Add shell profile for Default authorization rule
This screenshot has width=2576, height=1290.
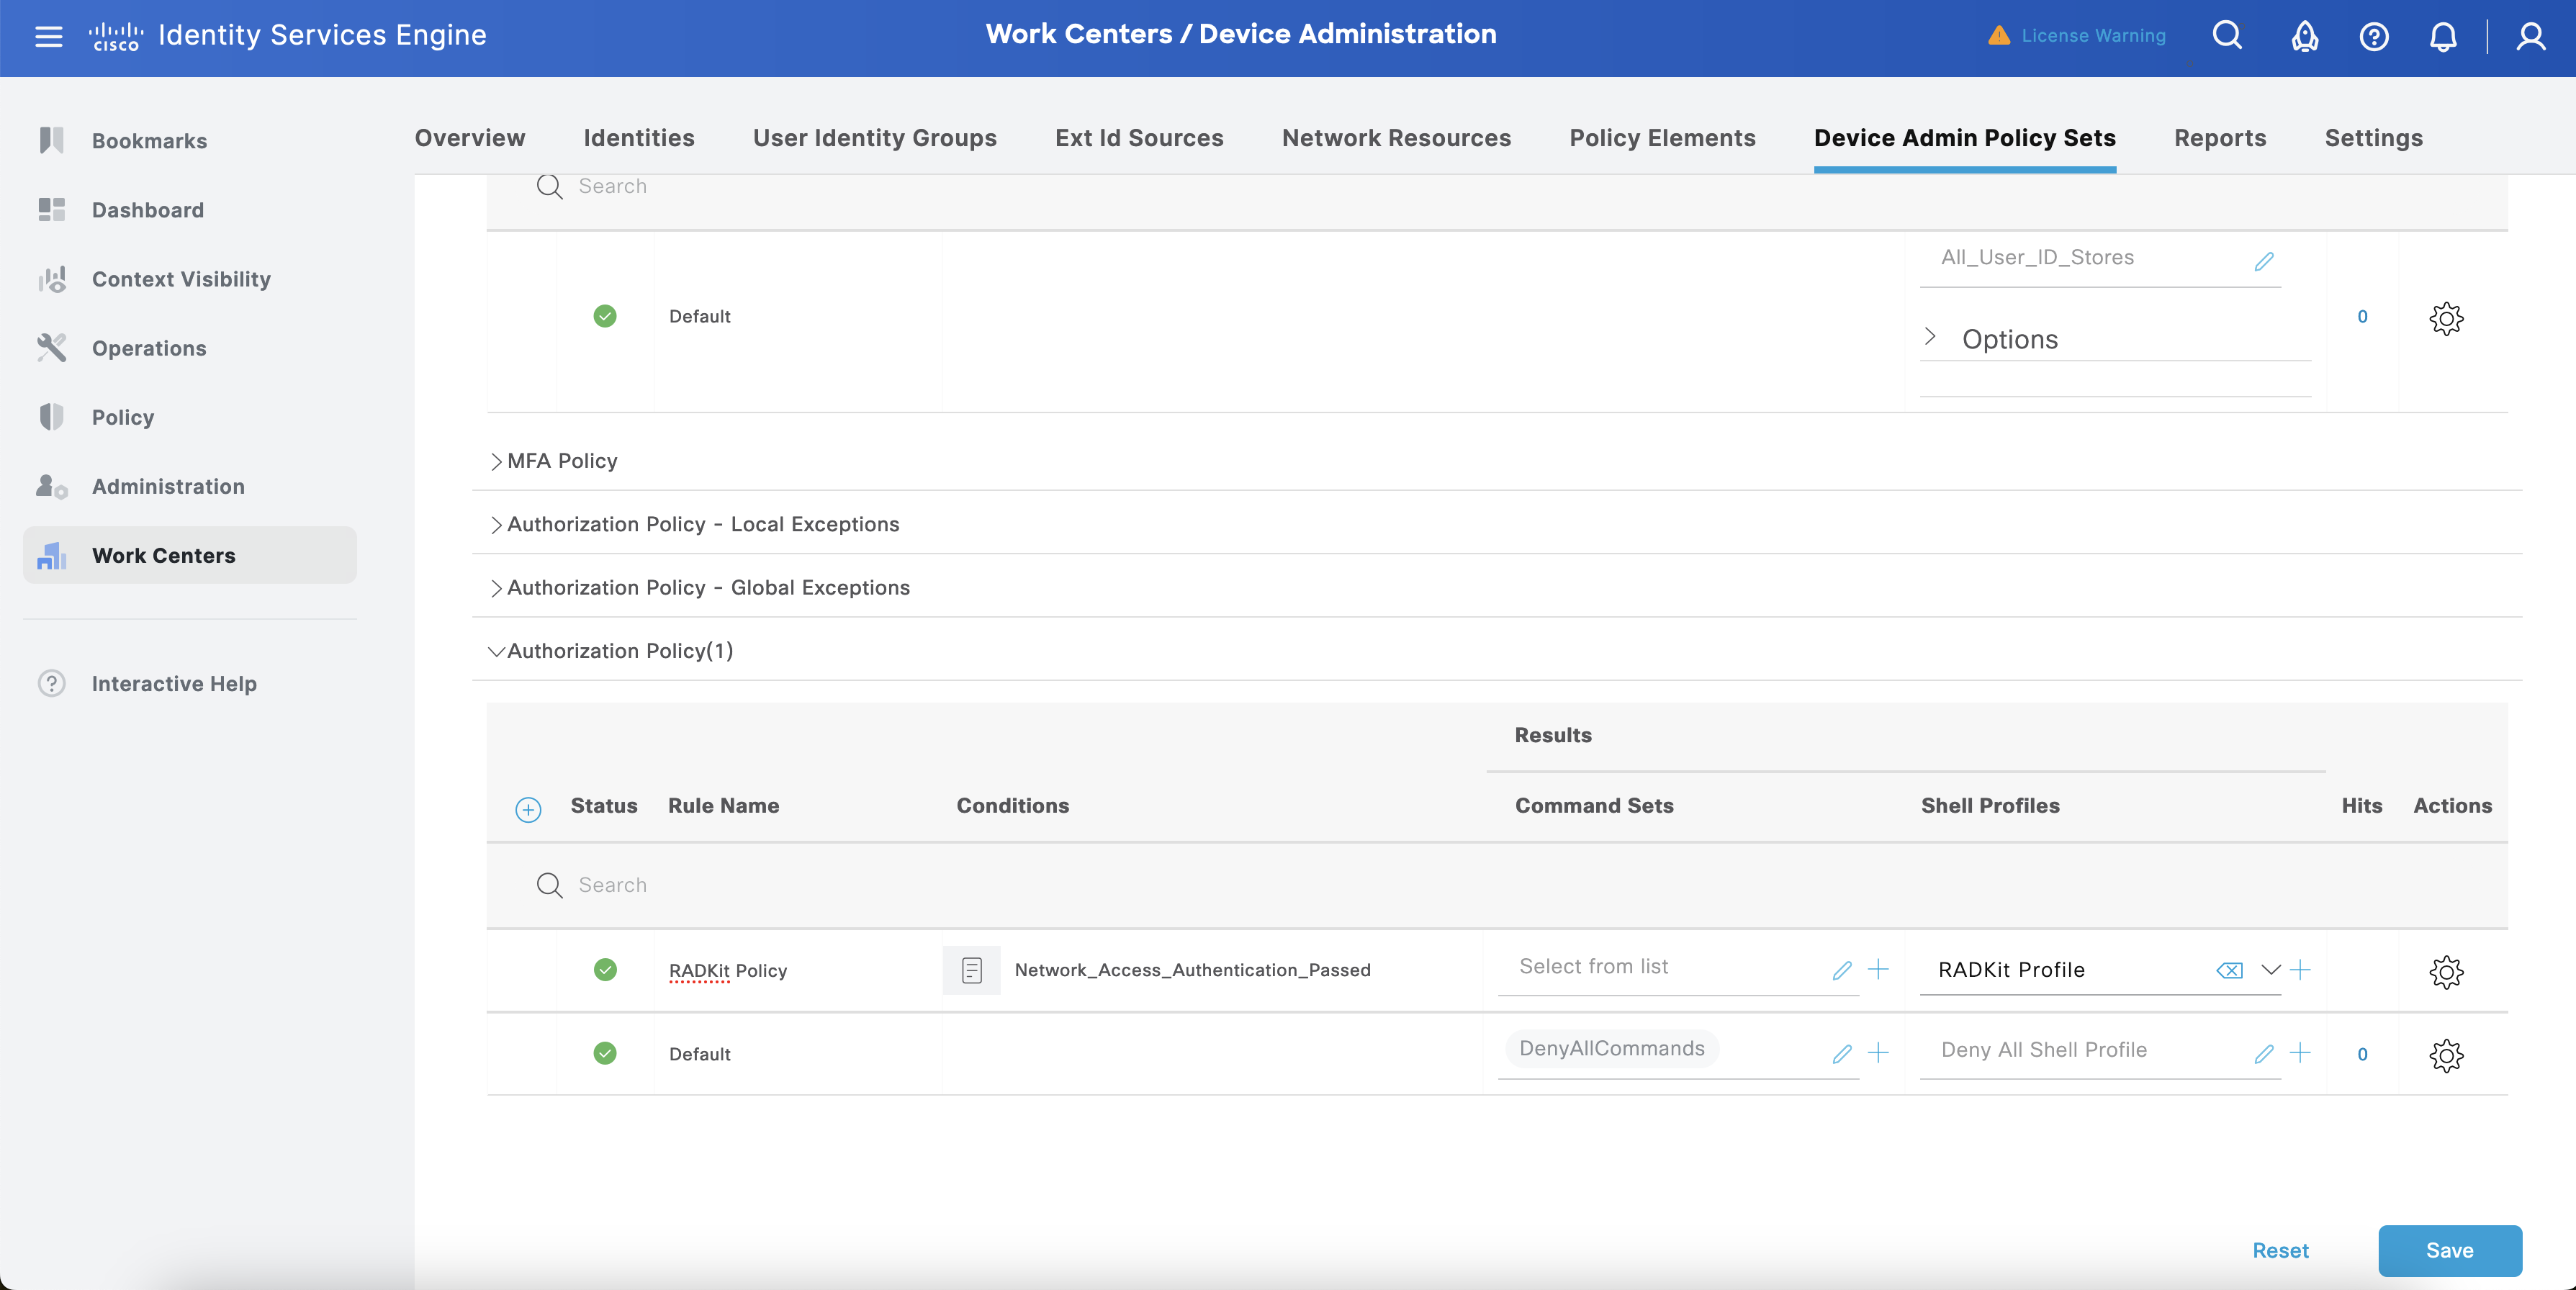pyautogui.click(x=2300, y=1053)
